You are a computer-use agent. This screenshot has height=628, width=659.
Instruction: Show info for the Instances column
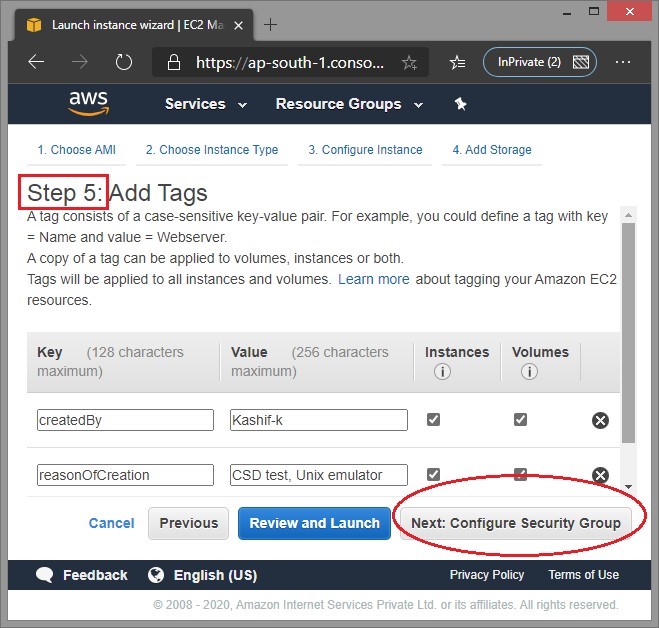(442, 372)
